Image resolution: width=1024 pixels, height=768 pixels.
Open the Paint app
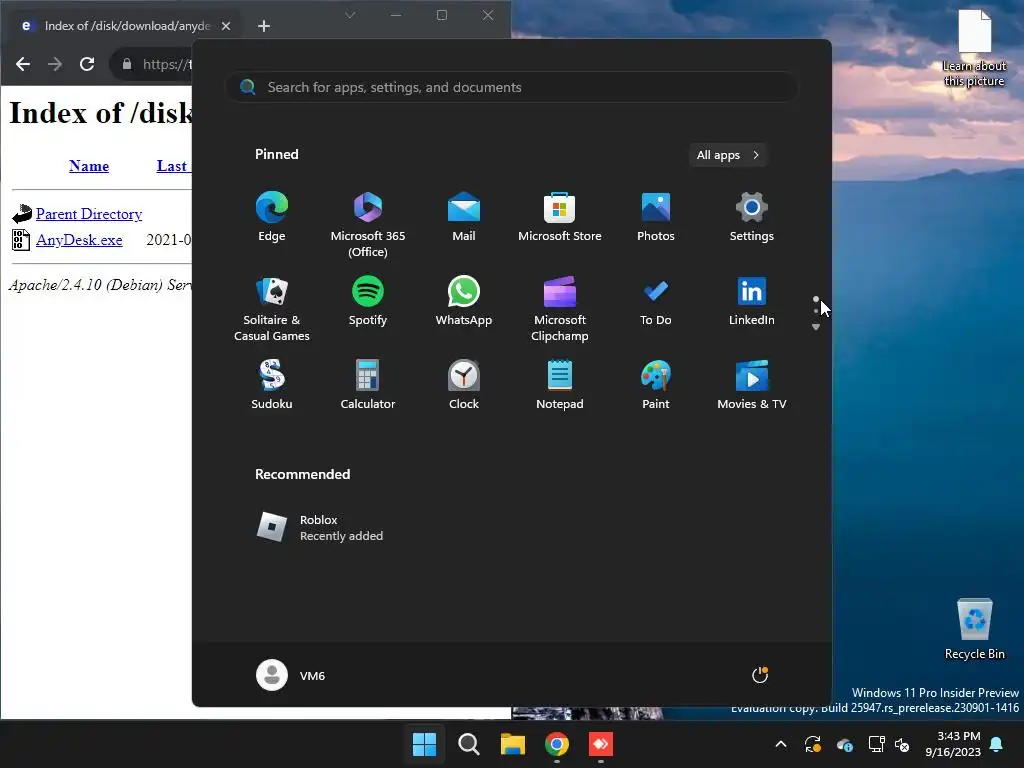pyautogui.click(x=656, y=385)
